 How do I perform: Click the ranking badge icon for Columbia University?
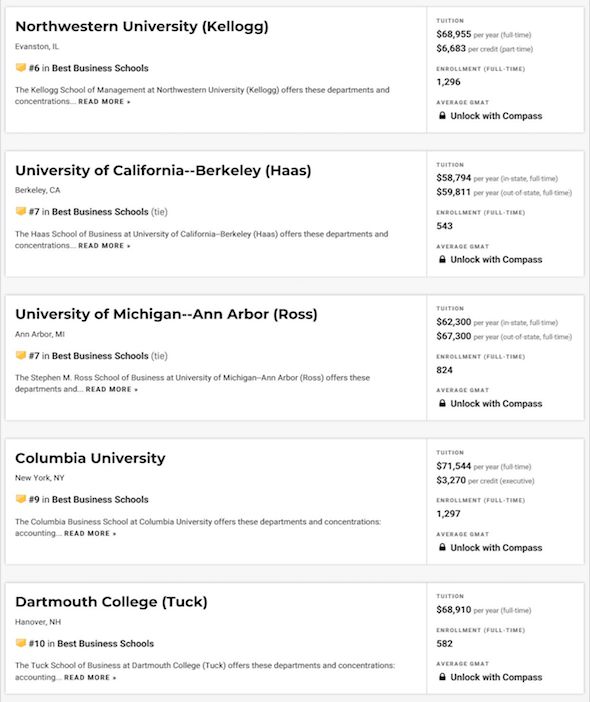pyautogui.click(x=21, y=499)
